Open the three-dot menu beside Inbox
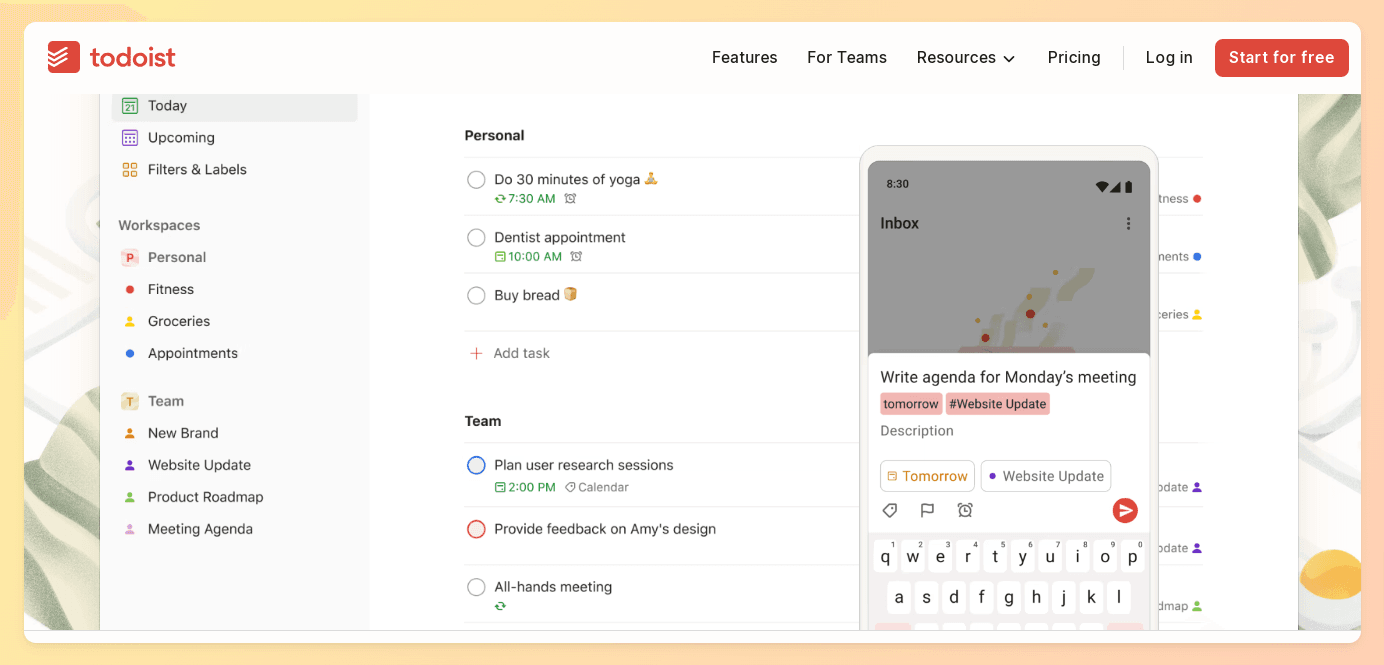This screenshot has width=1384, height=665. (x=1128, y=224)
